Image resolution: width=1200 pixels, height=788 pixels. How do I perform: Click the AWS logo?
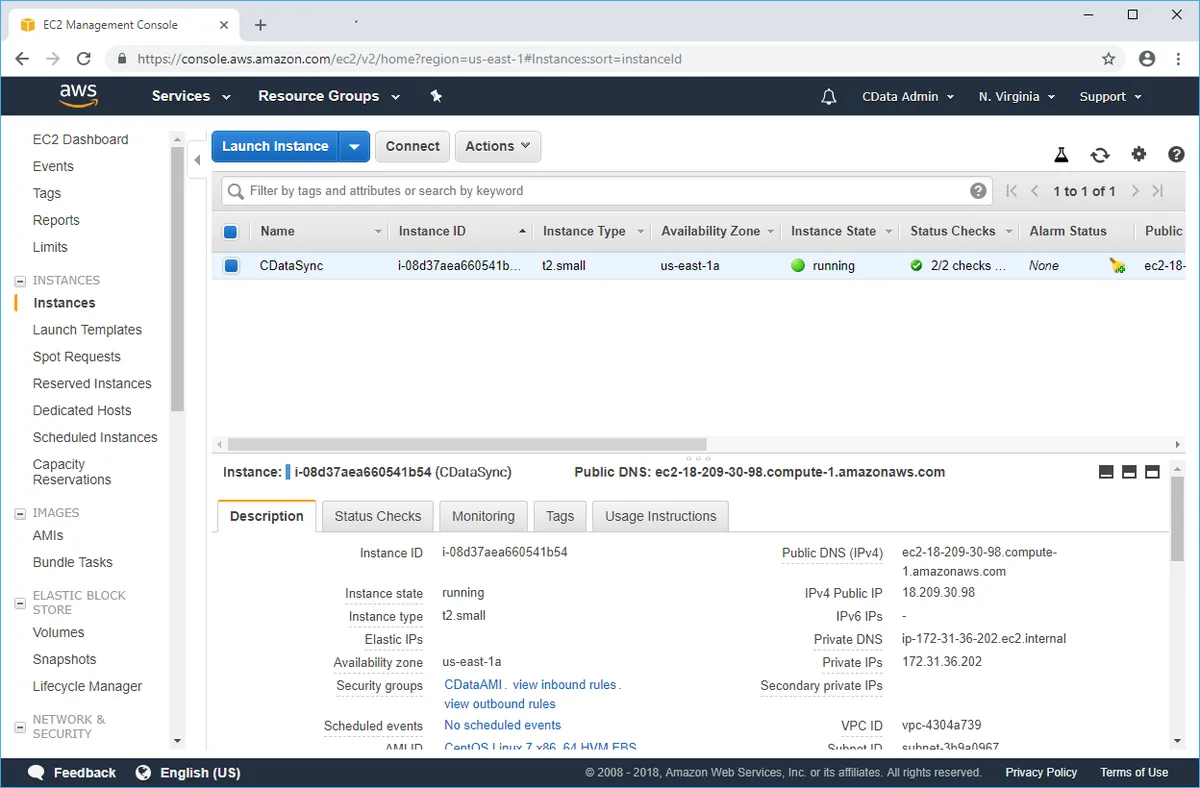point(78,95)
